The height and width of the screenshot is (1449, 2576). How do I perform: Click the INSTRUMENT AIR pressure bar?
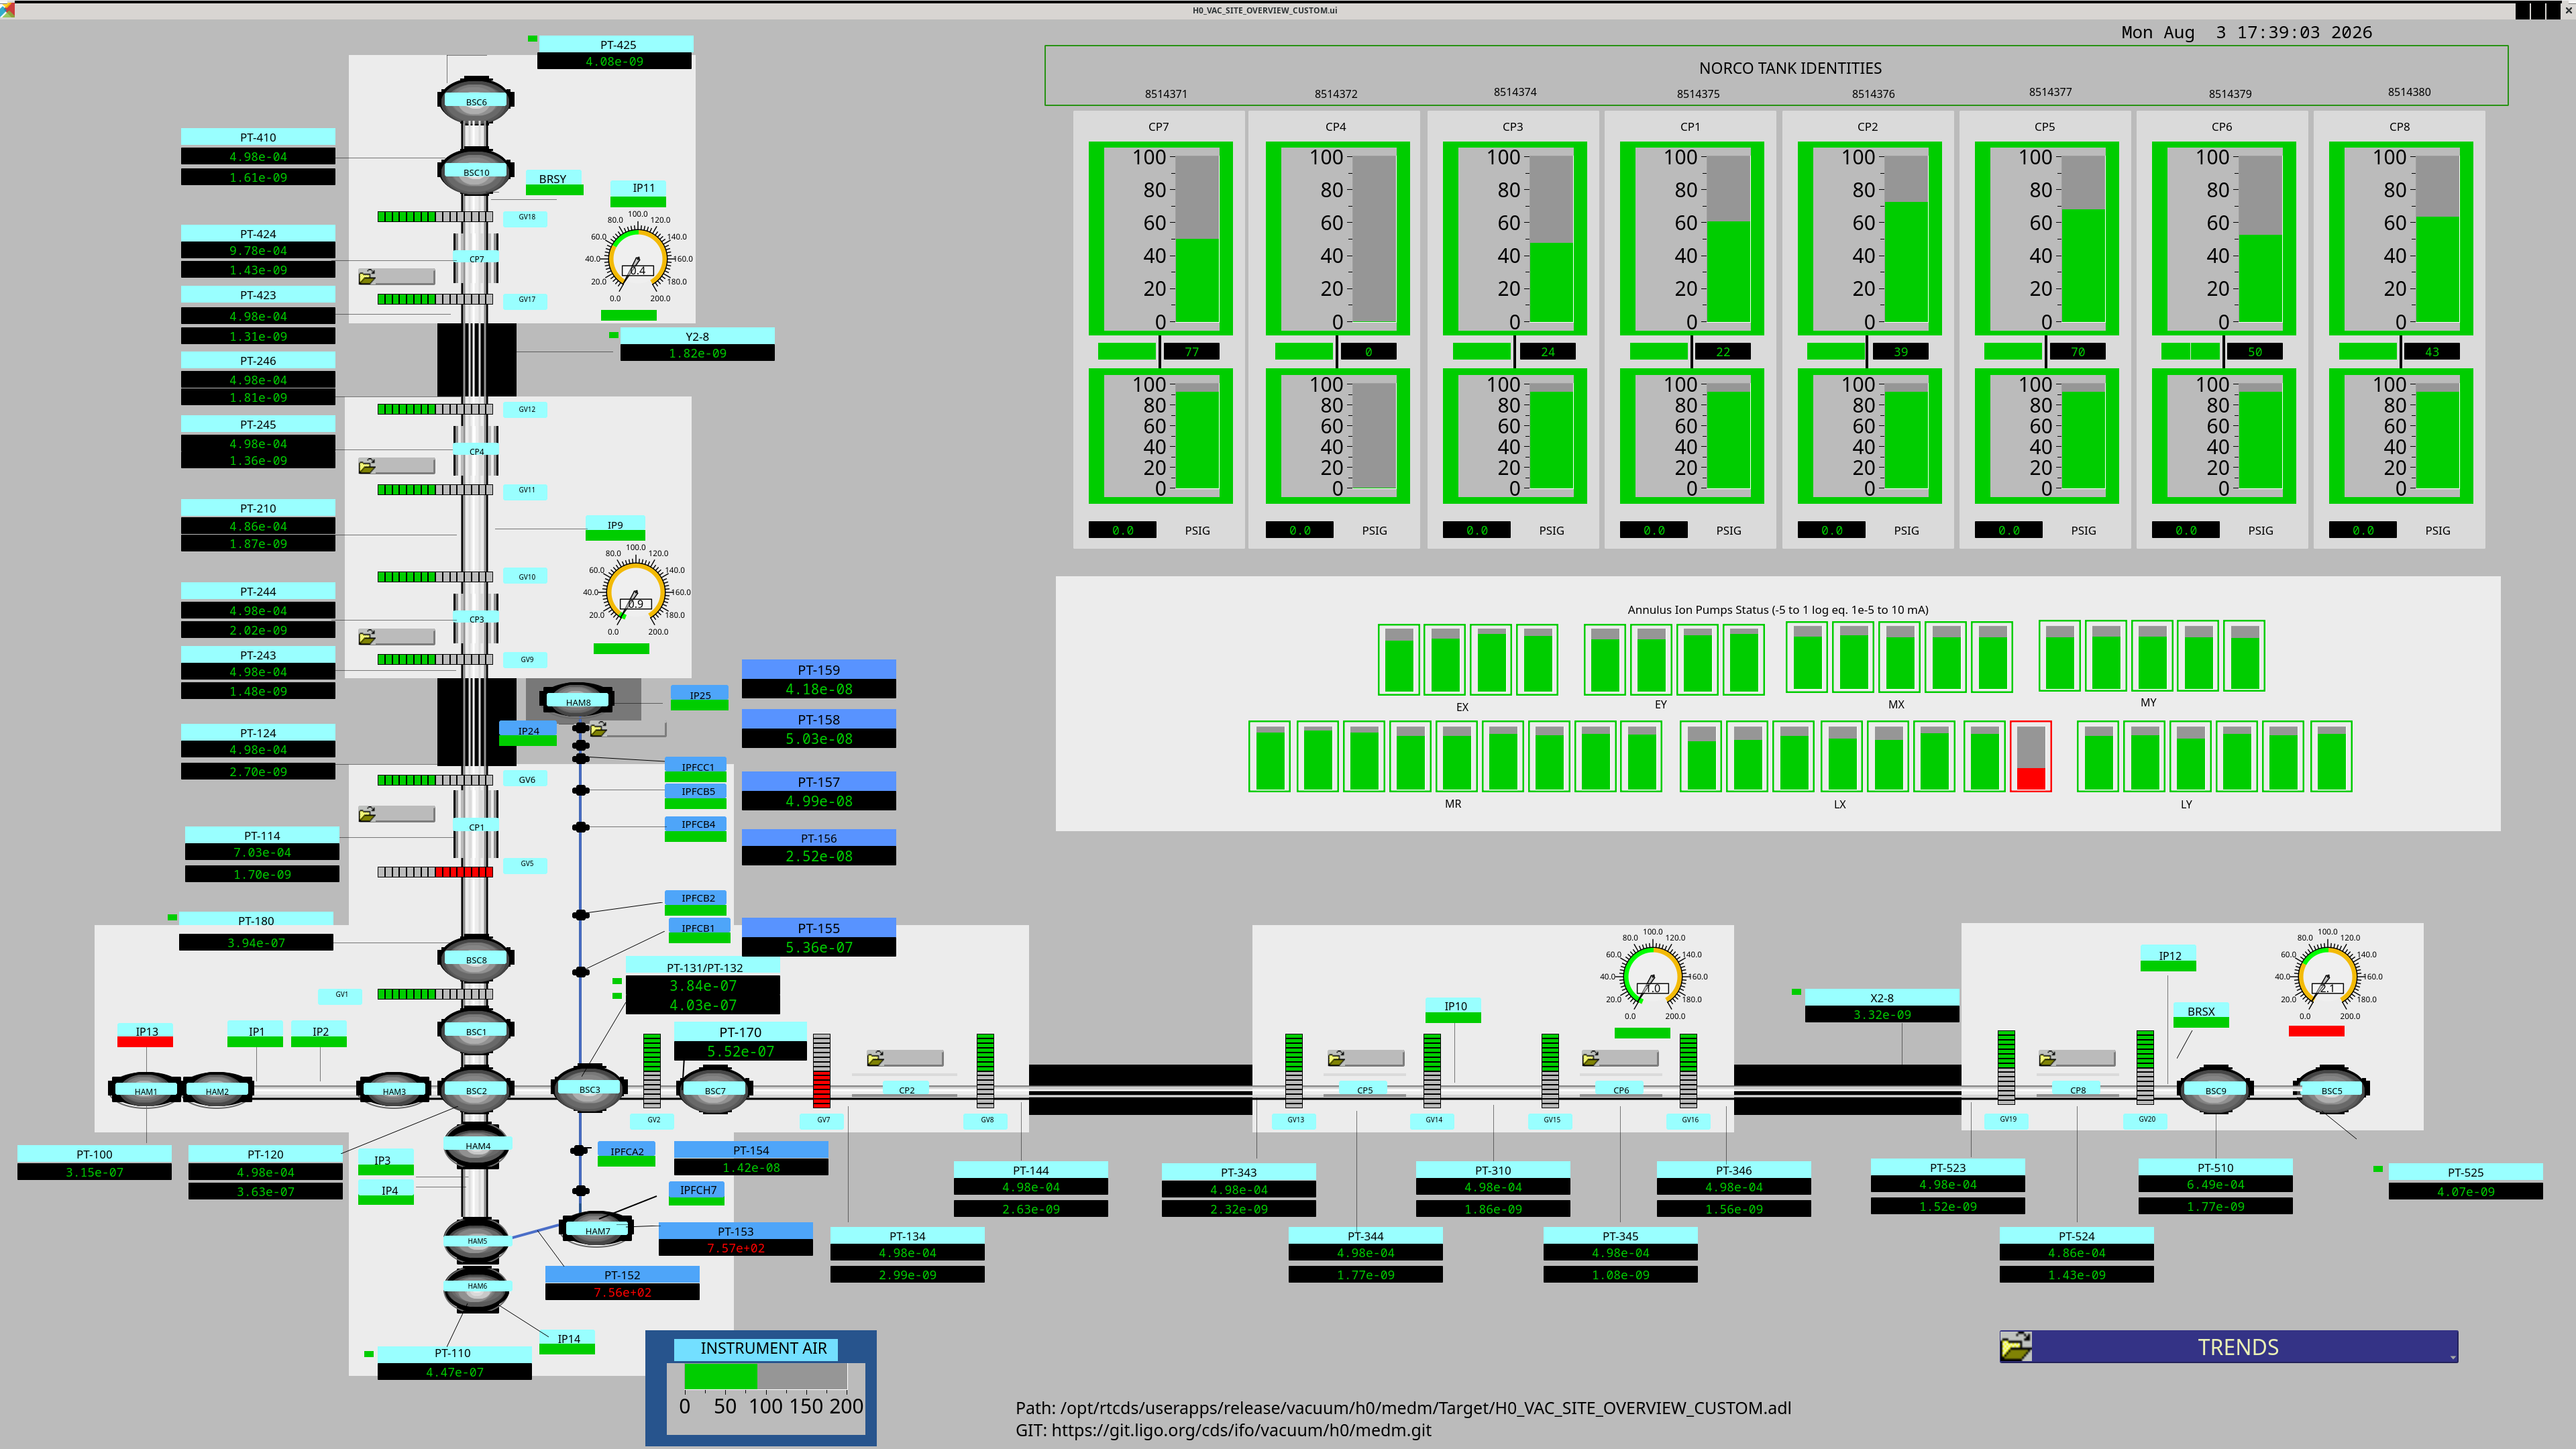click(766, 1377)
